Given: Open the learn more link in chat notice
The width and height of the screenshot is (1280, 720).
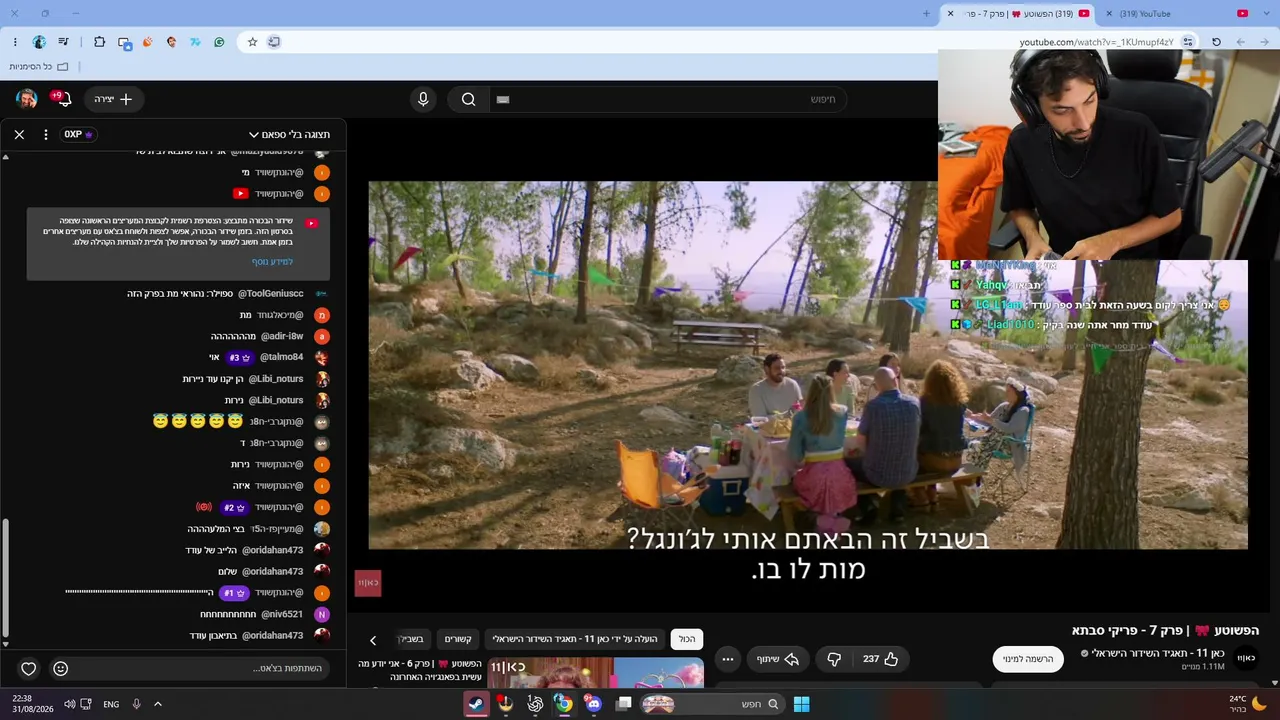Looking at the screenshot, I should (272, 262).
